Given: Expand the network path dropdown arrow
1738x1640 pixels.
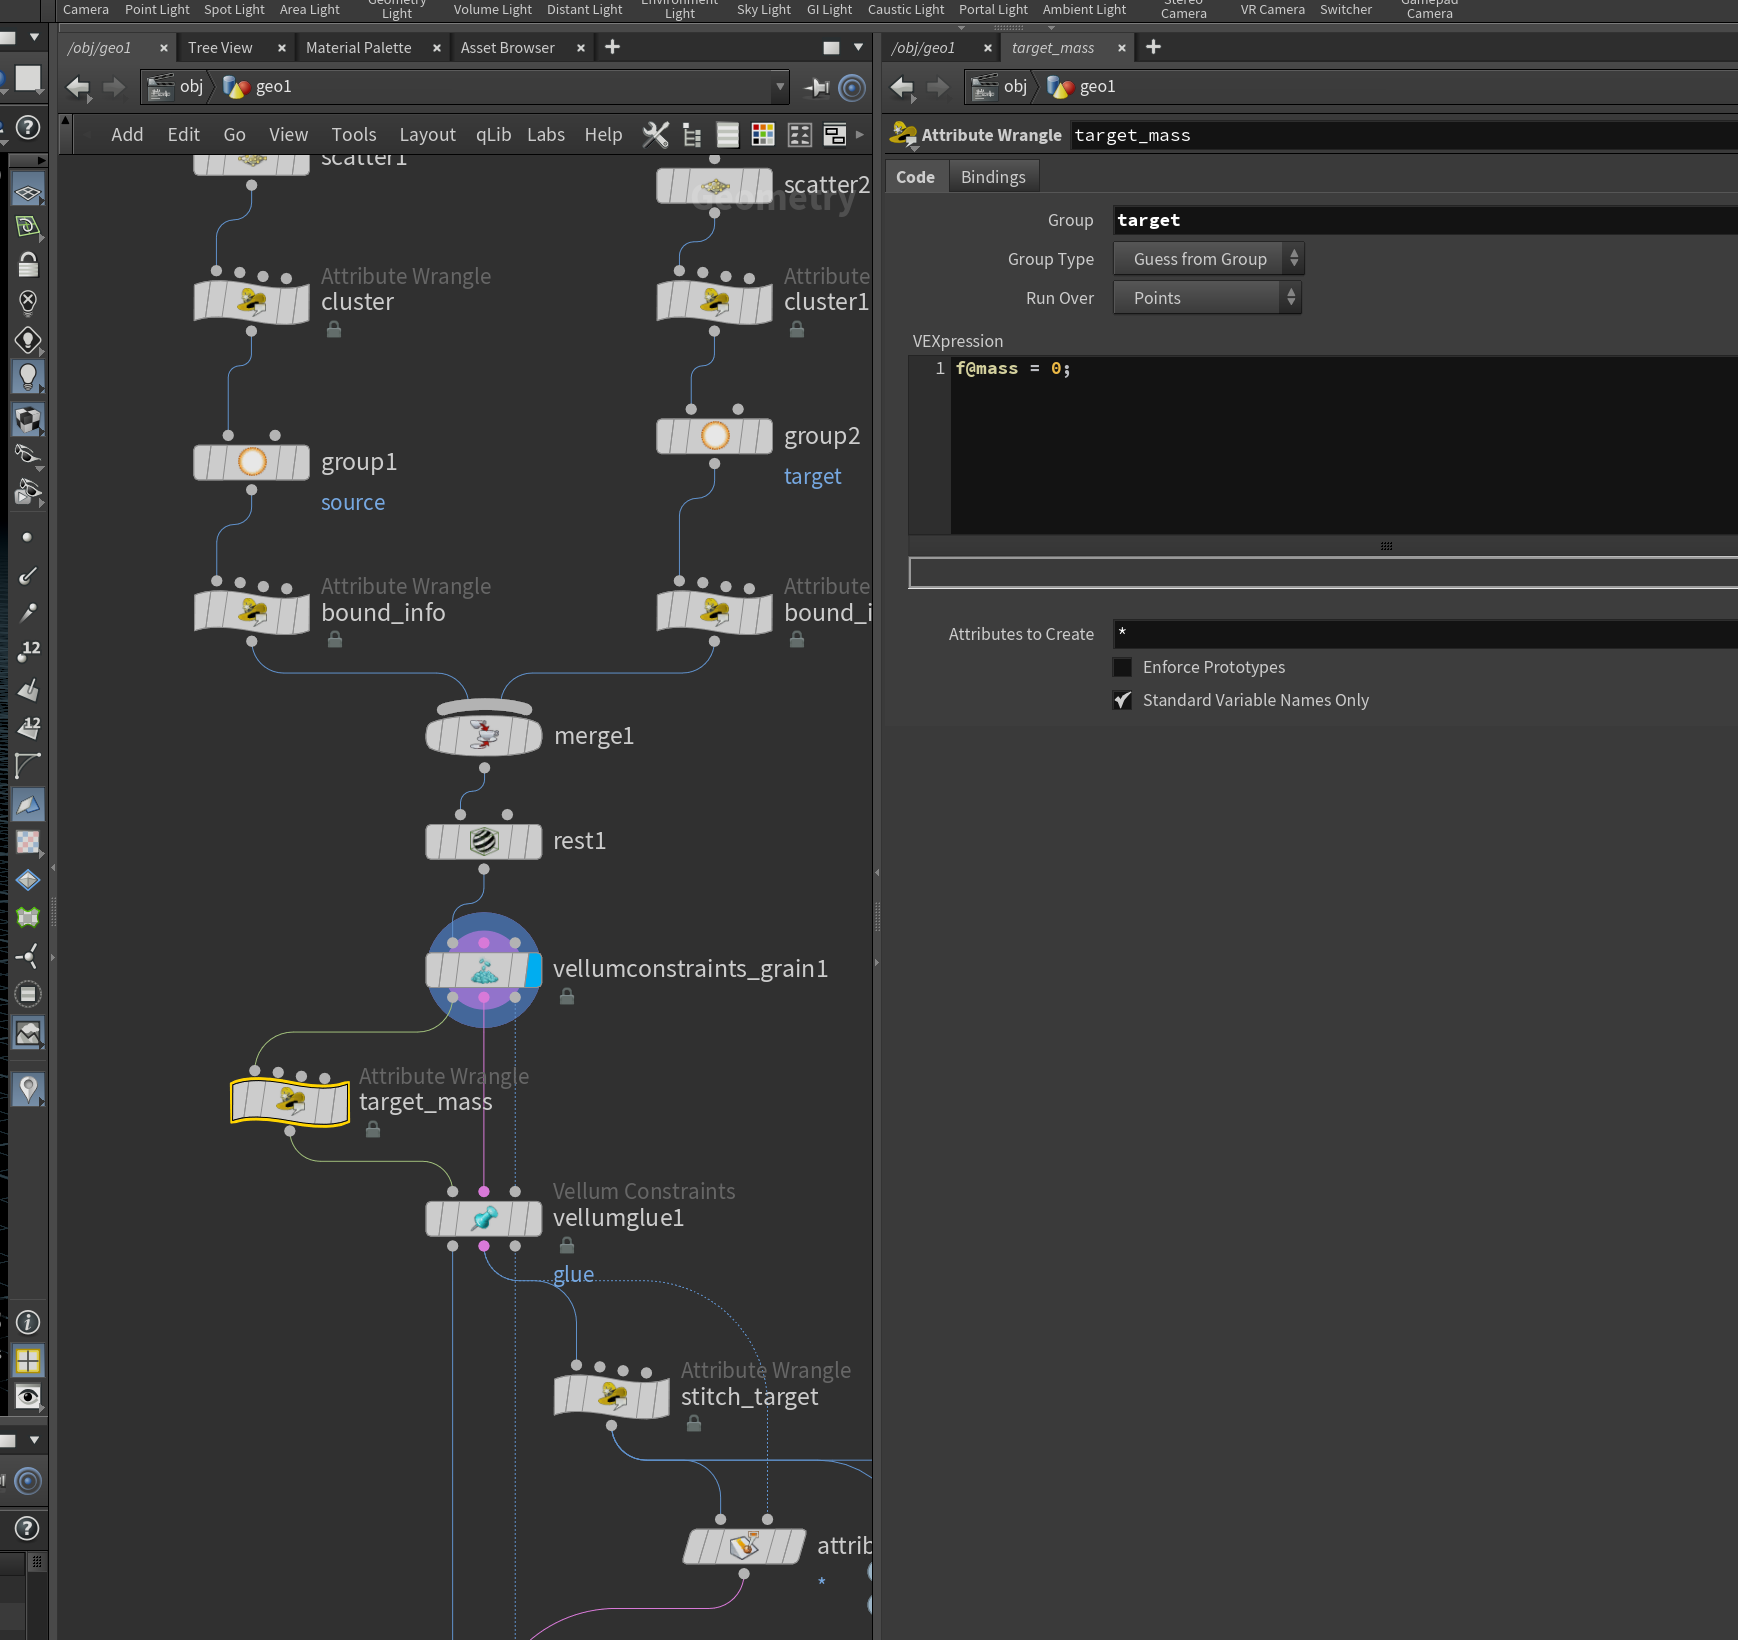Looking at the screenshot, I should (x=780, y=87).
